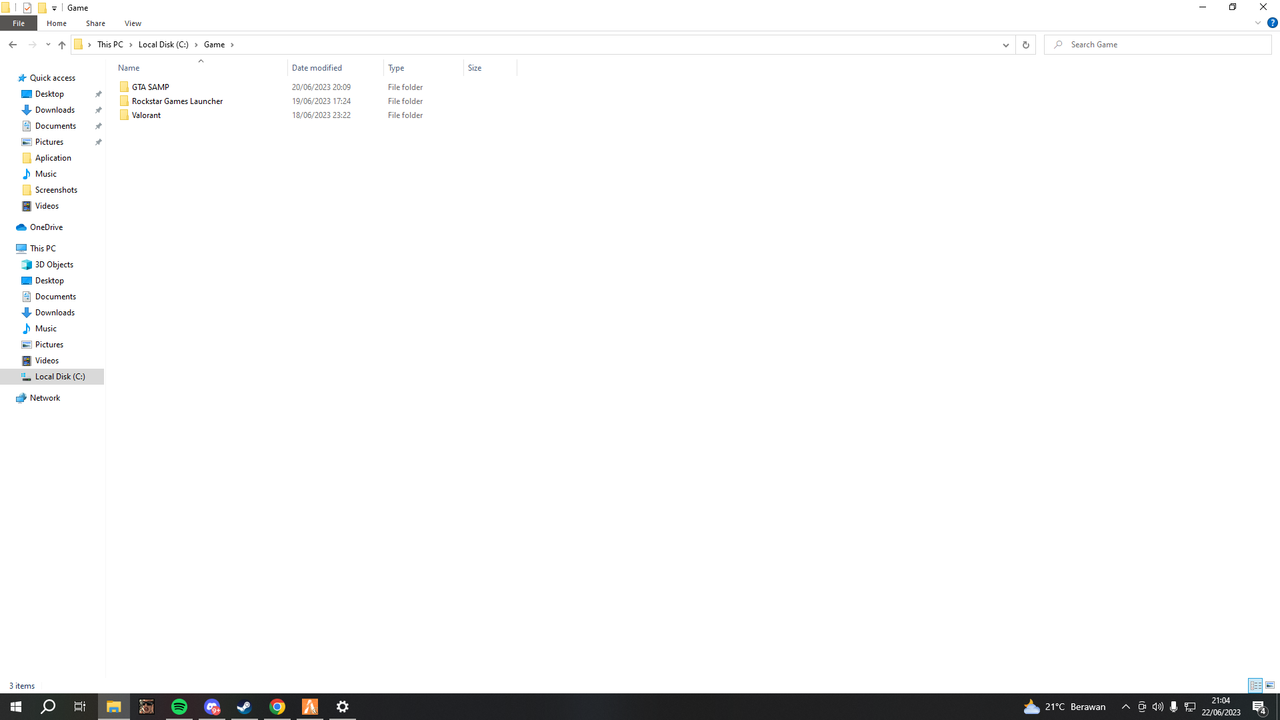Screen dimensions: 1280x720
Task: Open the Share ribbon tab
Action: [95, 23]
